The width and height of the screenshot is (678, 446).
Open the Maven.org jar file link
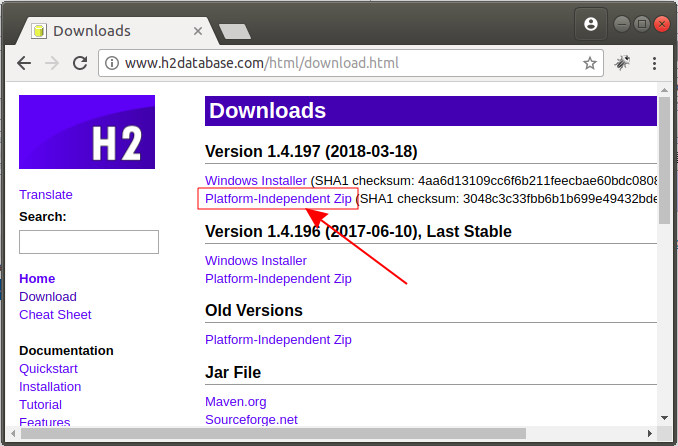click(236, 402)
